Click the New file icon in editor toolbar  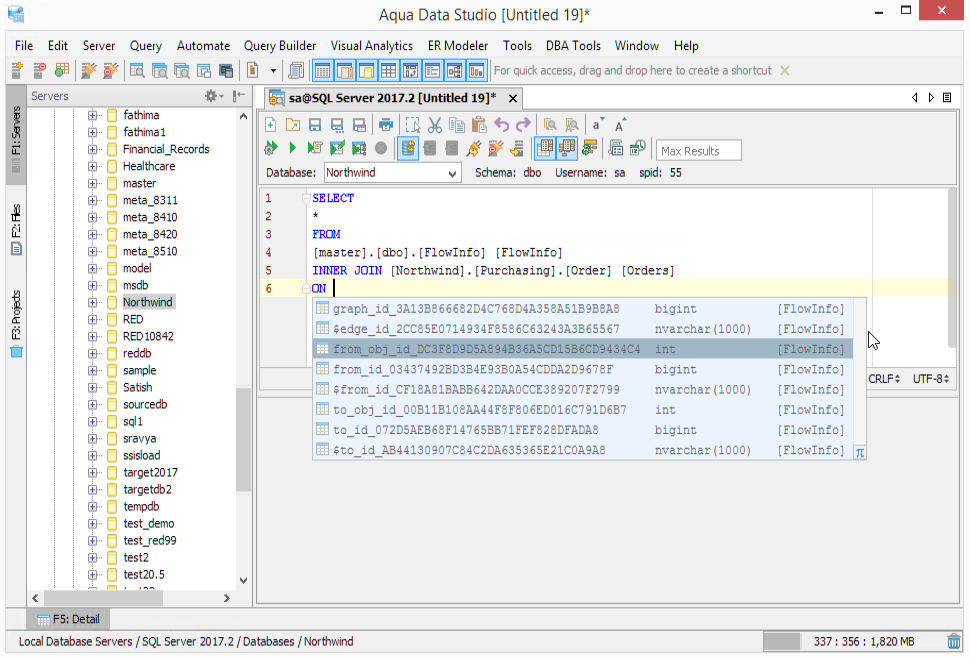click(270, 125)
